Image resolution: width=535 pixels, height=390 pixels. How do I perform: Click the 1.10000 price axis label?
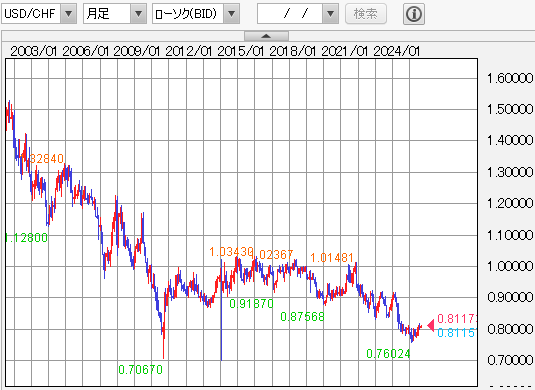[510, 235]
